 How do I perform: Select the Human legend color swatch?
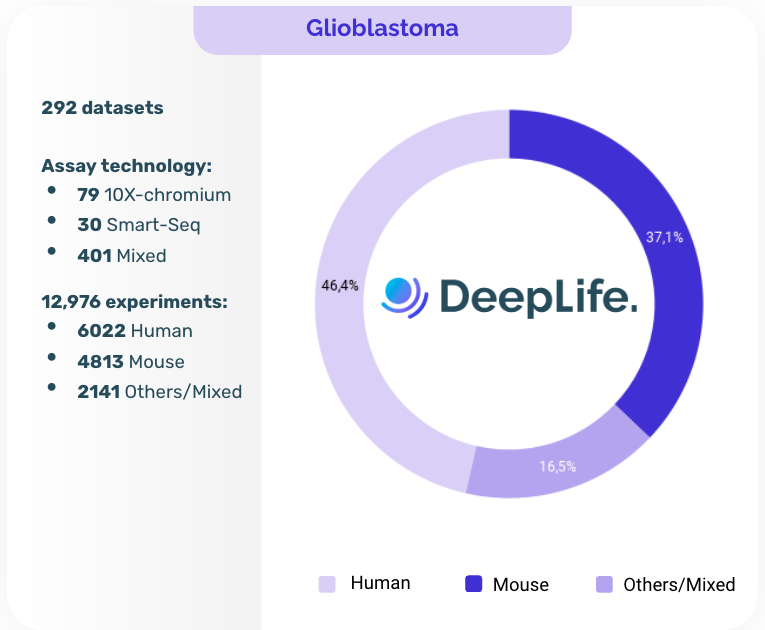[x=327, y=584]
